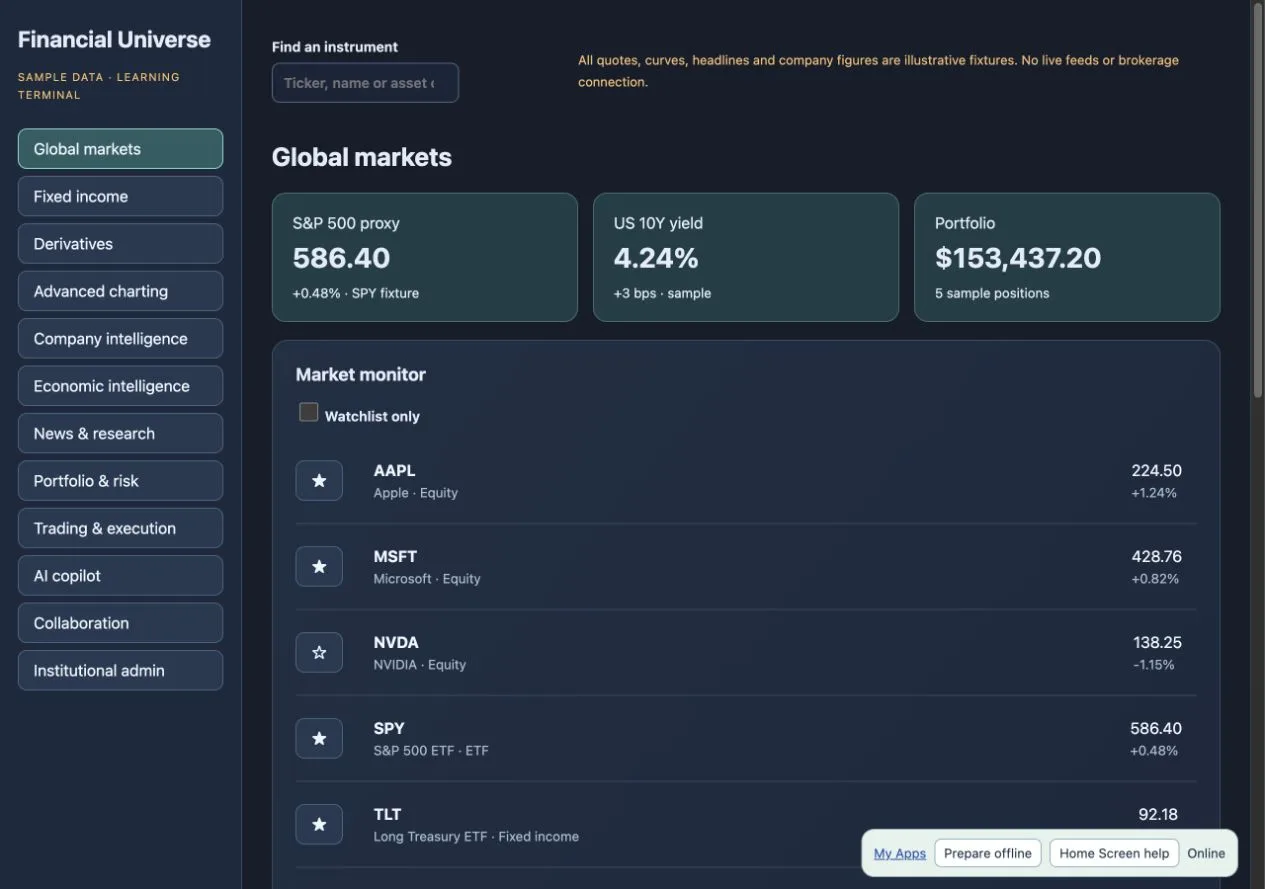This screenshot has height=889, width=1265.
Task: Click the TLT ticker name
Action: tap(387, 814)
